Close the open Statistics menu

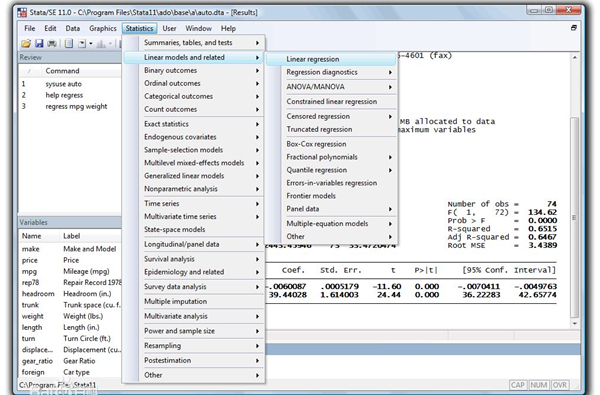click(x=139, y=28)
